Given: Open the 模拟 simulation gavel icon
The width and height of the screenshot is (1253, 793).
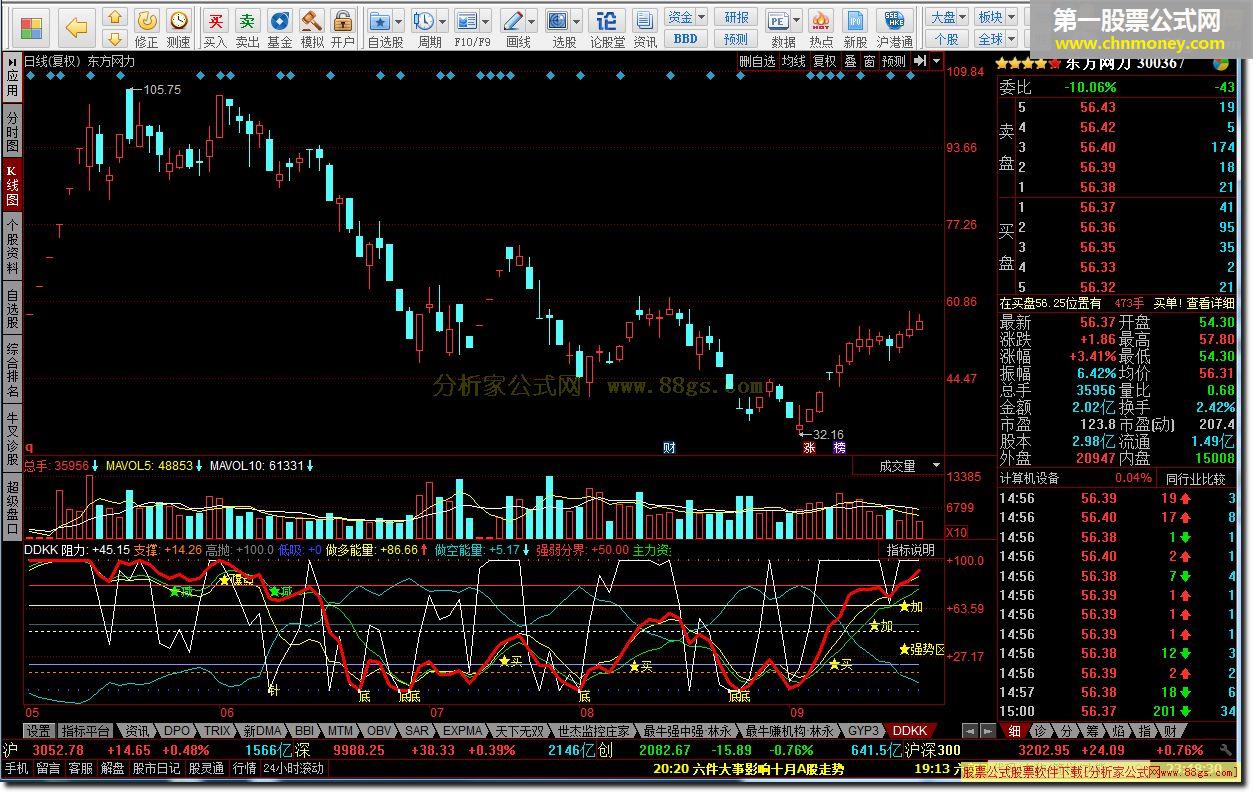Looking at the screenshot, I should tap(312, 27).
